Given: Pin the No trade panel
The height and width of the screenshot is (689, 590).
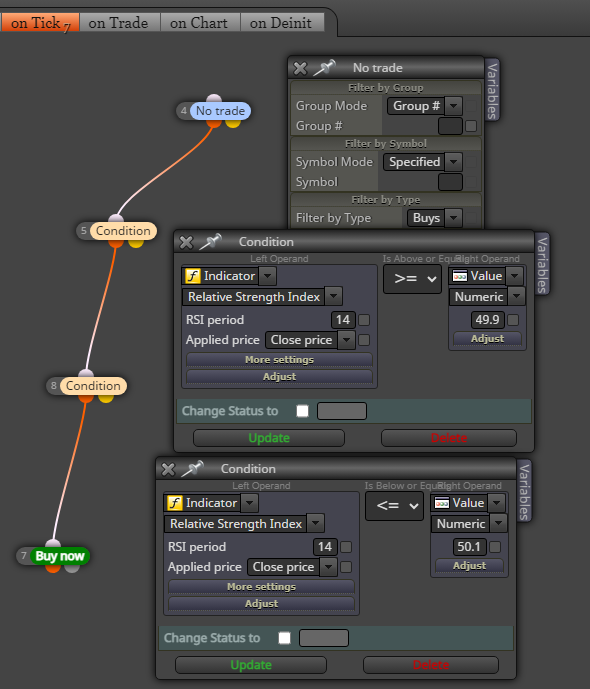Looking at the screenshot, I should point(325,68).
